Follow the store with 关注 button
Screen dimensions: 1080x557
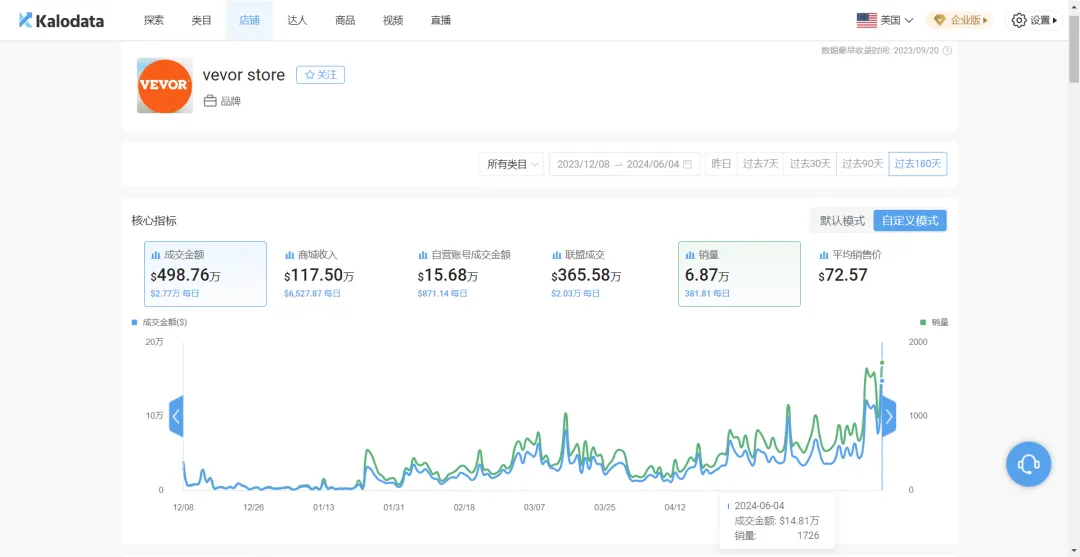coord(320,75)
